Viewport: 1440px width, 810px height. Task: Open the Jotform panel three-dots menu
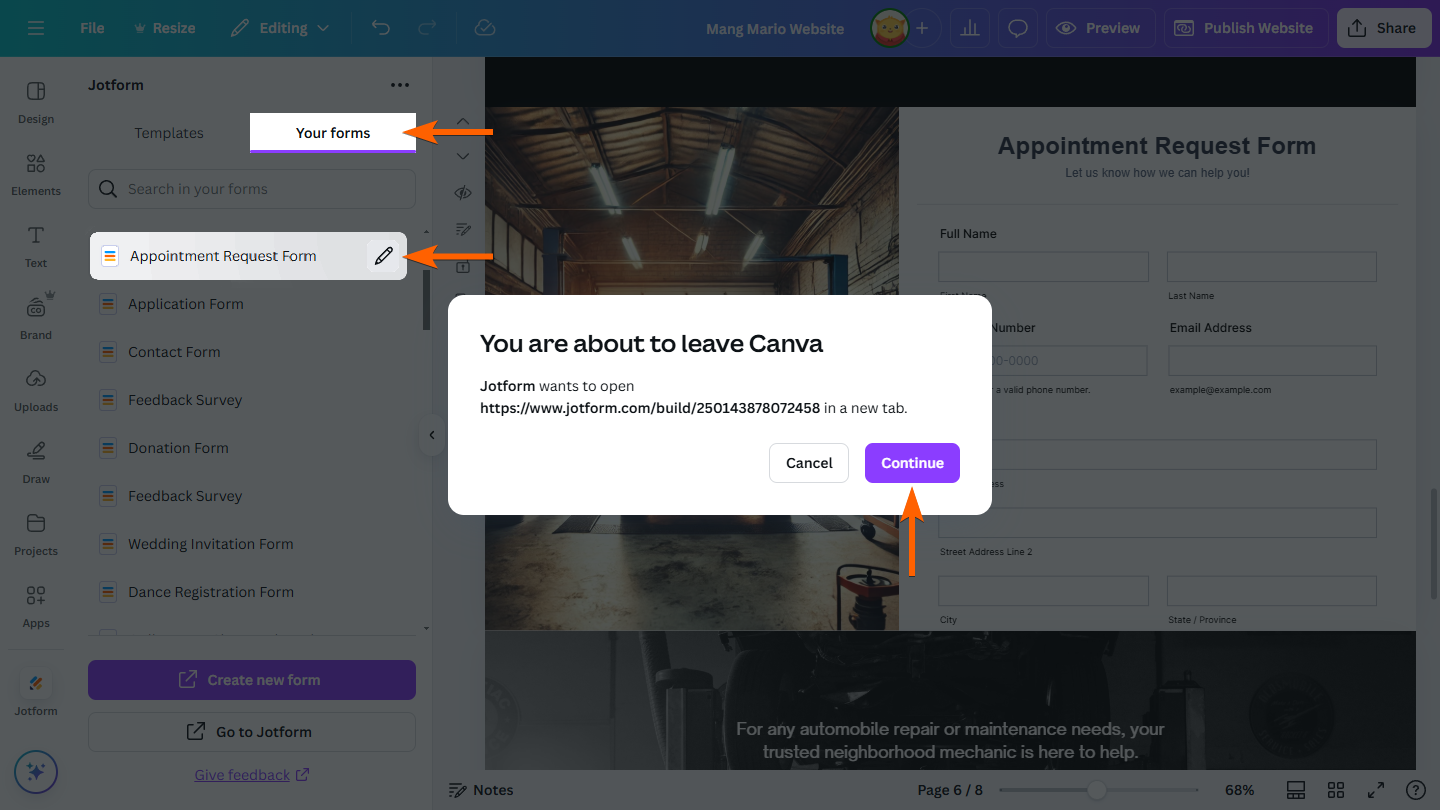click(400, 85)
